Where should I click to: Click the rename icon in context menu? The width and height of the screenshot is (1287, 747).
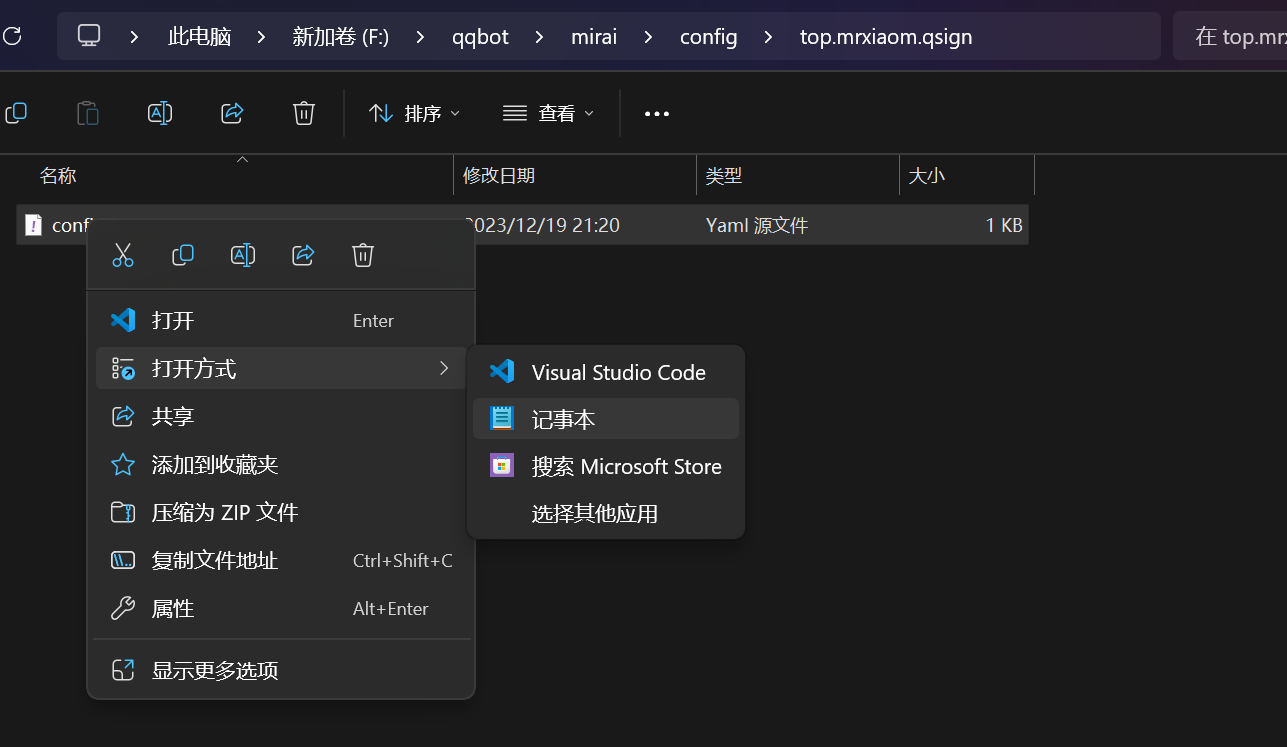pyautogui.click(x=243, y=255)
